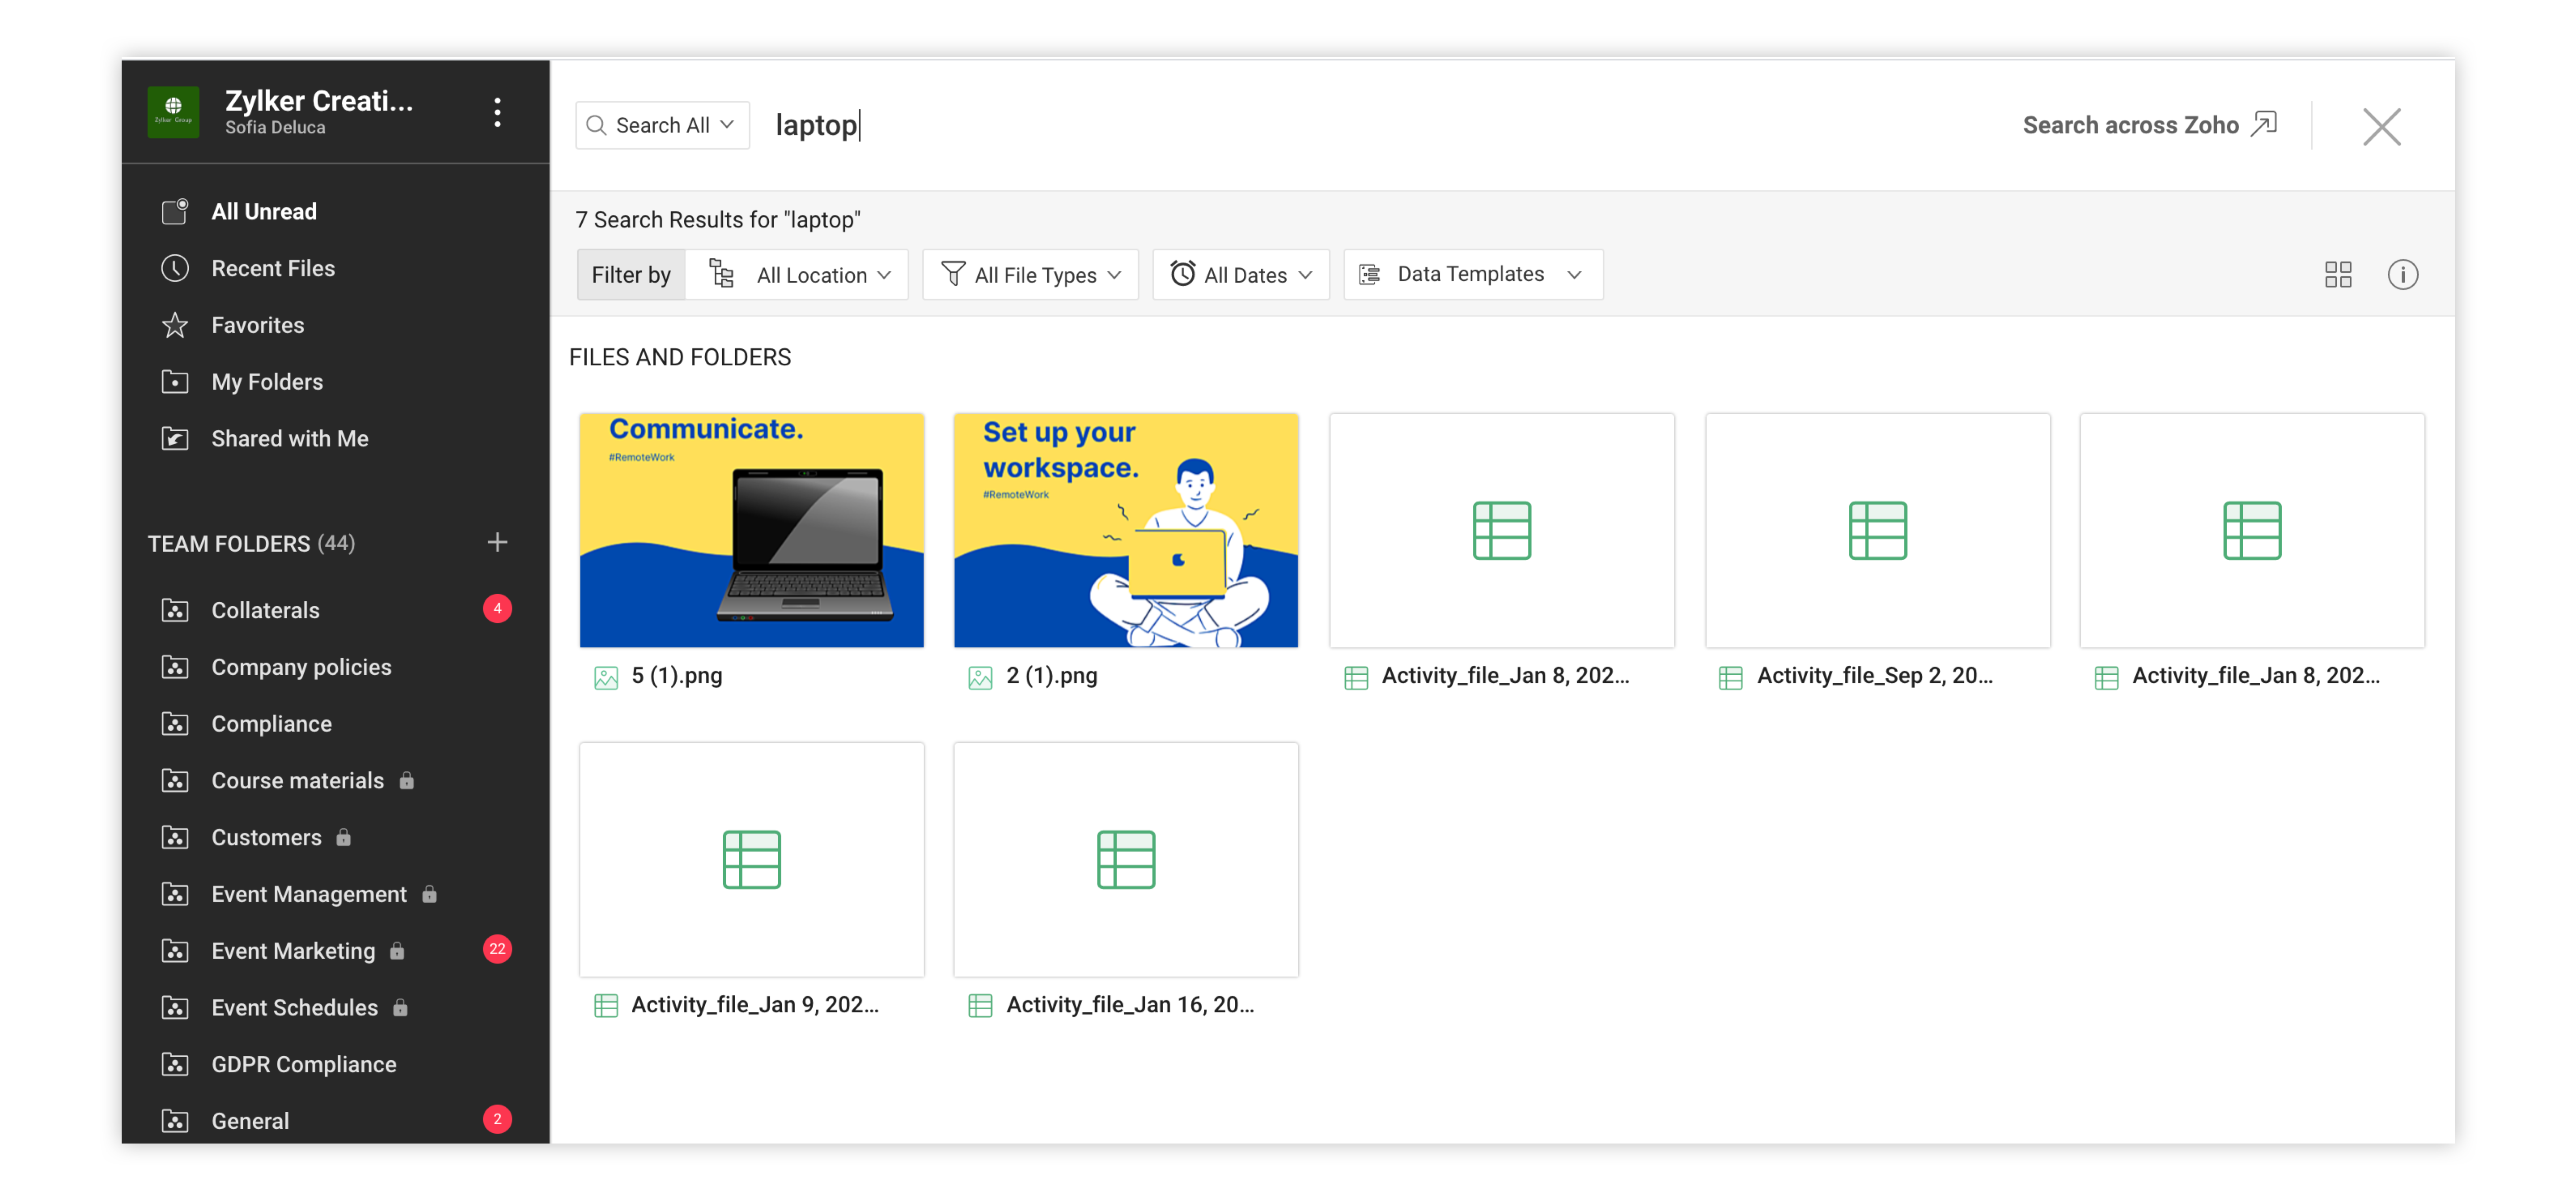Open Shared with Me section

point(289,438)
